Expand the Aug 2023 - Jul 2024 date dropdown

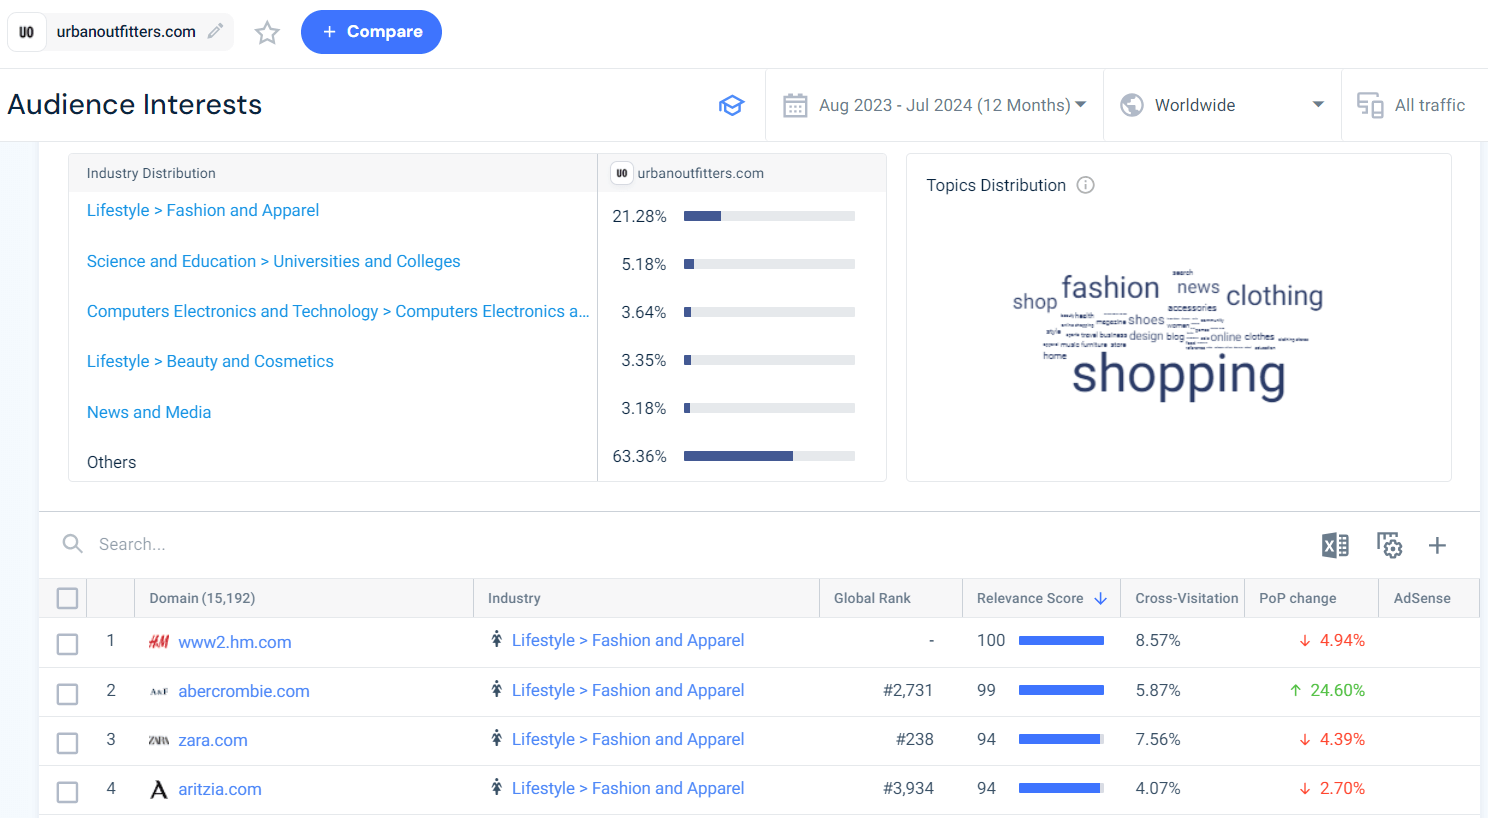click(1081, 104)
